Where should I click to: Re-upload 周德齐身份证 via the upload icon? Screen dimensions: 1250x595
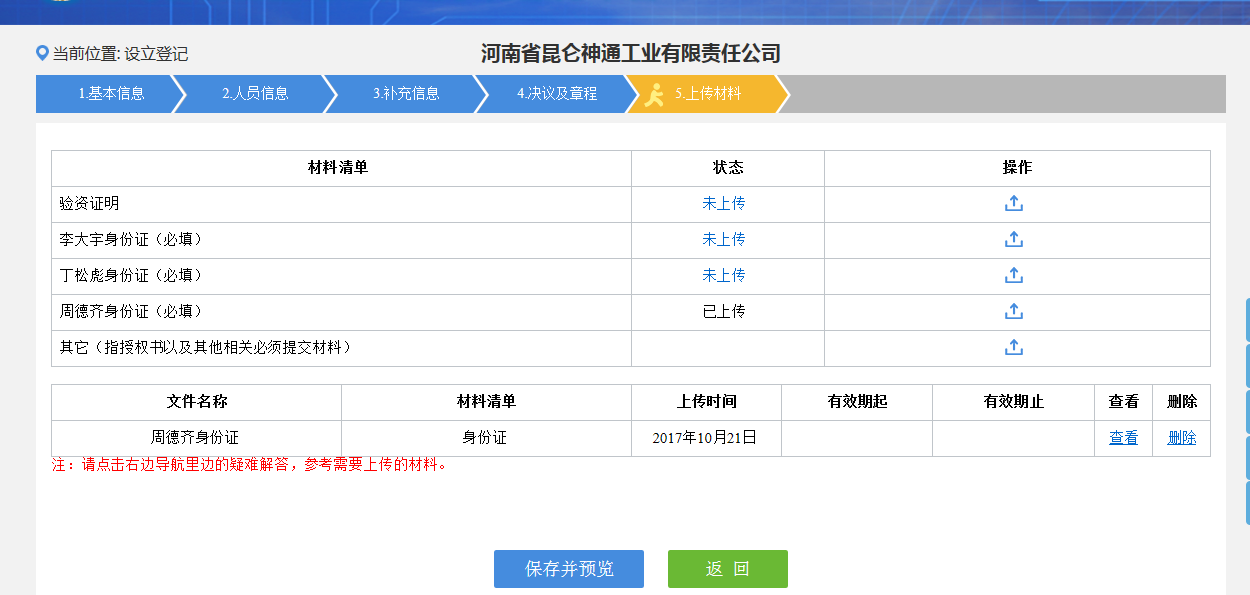1014,311
